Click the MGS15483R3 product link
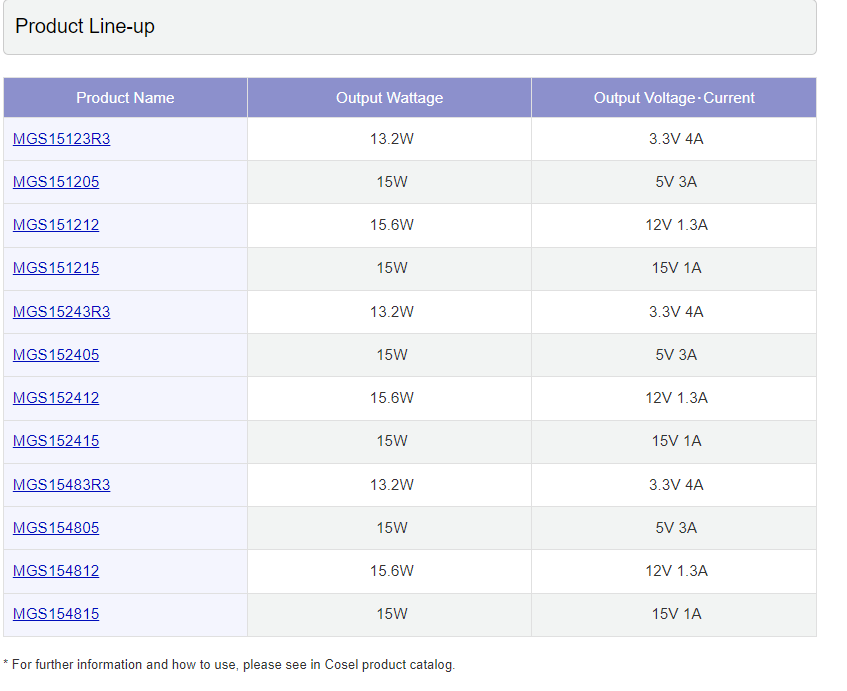This screenshot has width=847, height=691. tap(61, 485)
